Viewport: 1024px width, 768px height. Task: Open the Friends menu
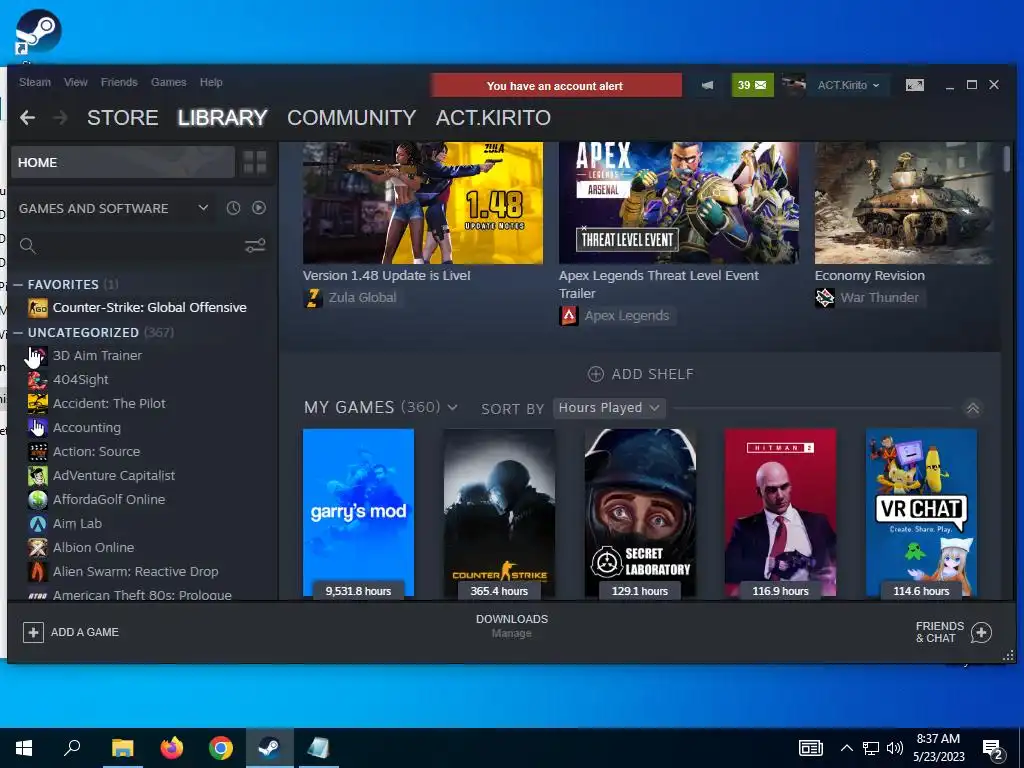tap(119, 82)
